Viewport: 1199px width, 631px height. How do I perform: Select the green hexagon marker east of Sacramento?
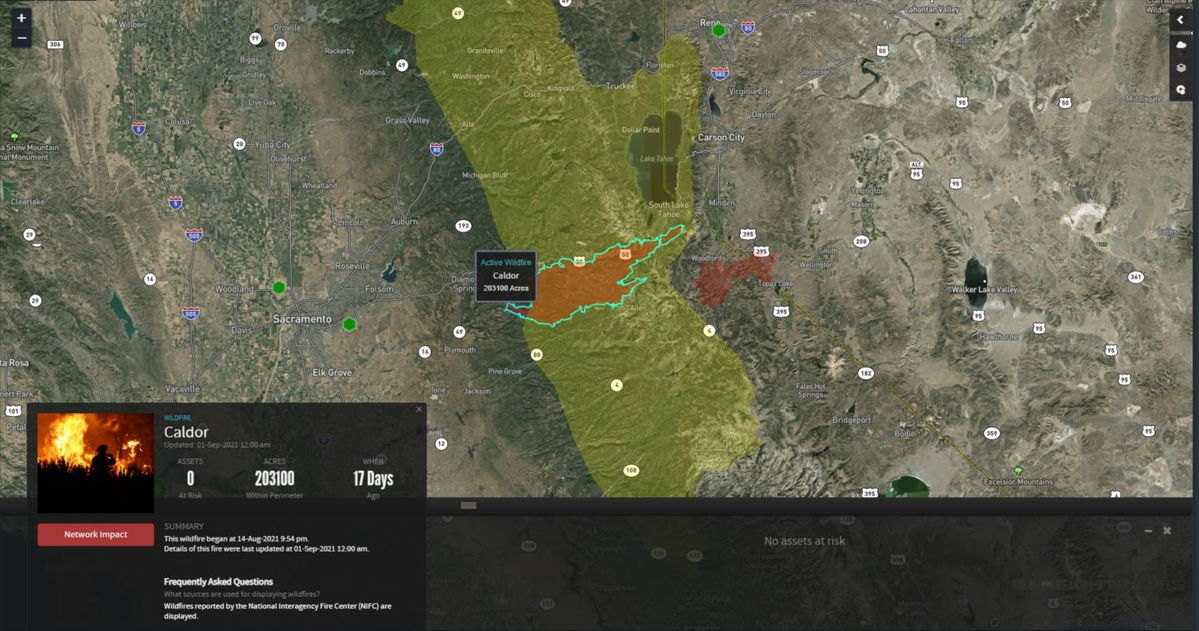(x=349, y=324)
